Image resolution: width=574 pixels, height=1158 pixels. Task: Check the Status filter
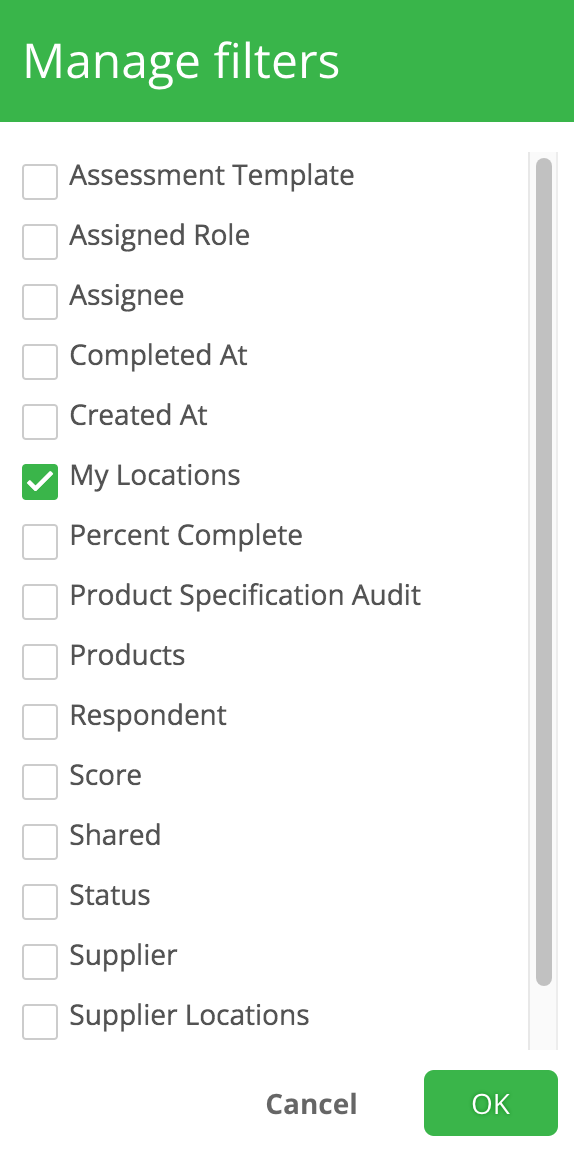click(x=40, y=901)
